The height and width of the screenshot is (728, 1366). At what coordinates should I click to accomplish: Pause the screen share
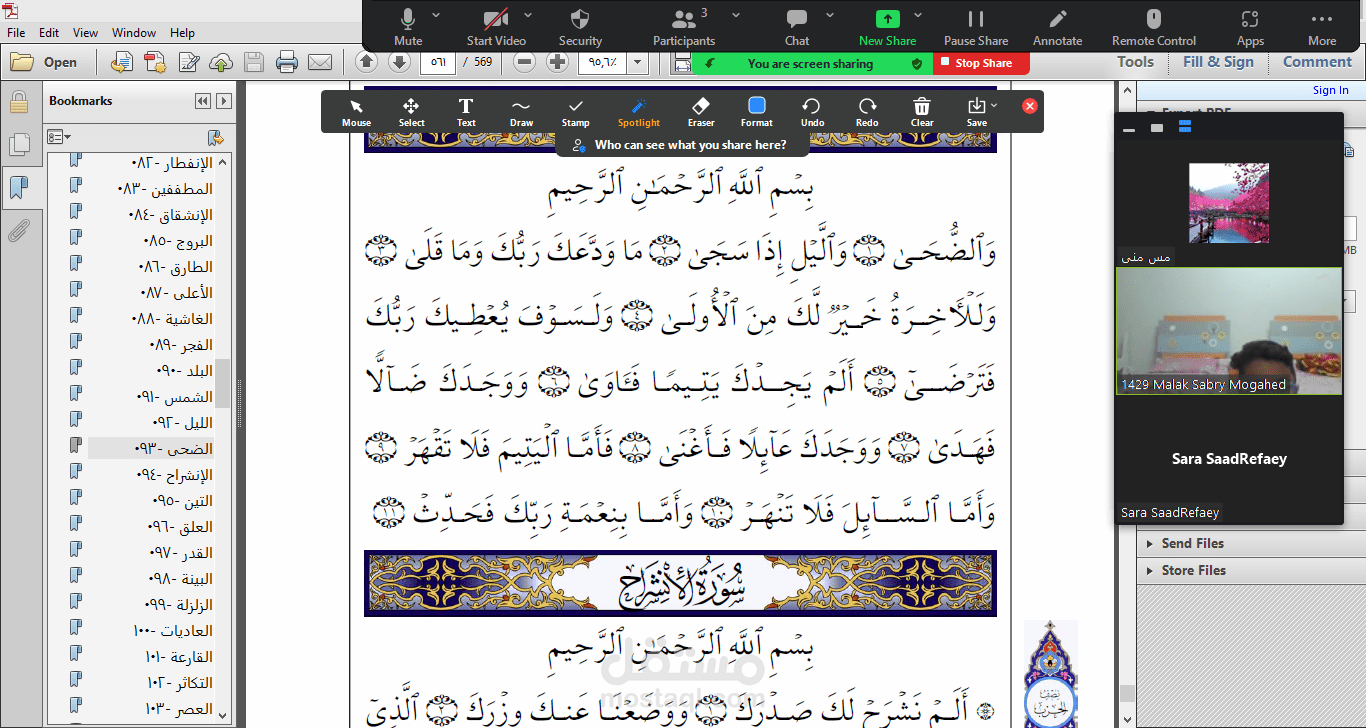[x=976, y=27]
